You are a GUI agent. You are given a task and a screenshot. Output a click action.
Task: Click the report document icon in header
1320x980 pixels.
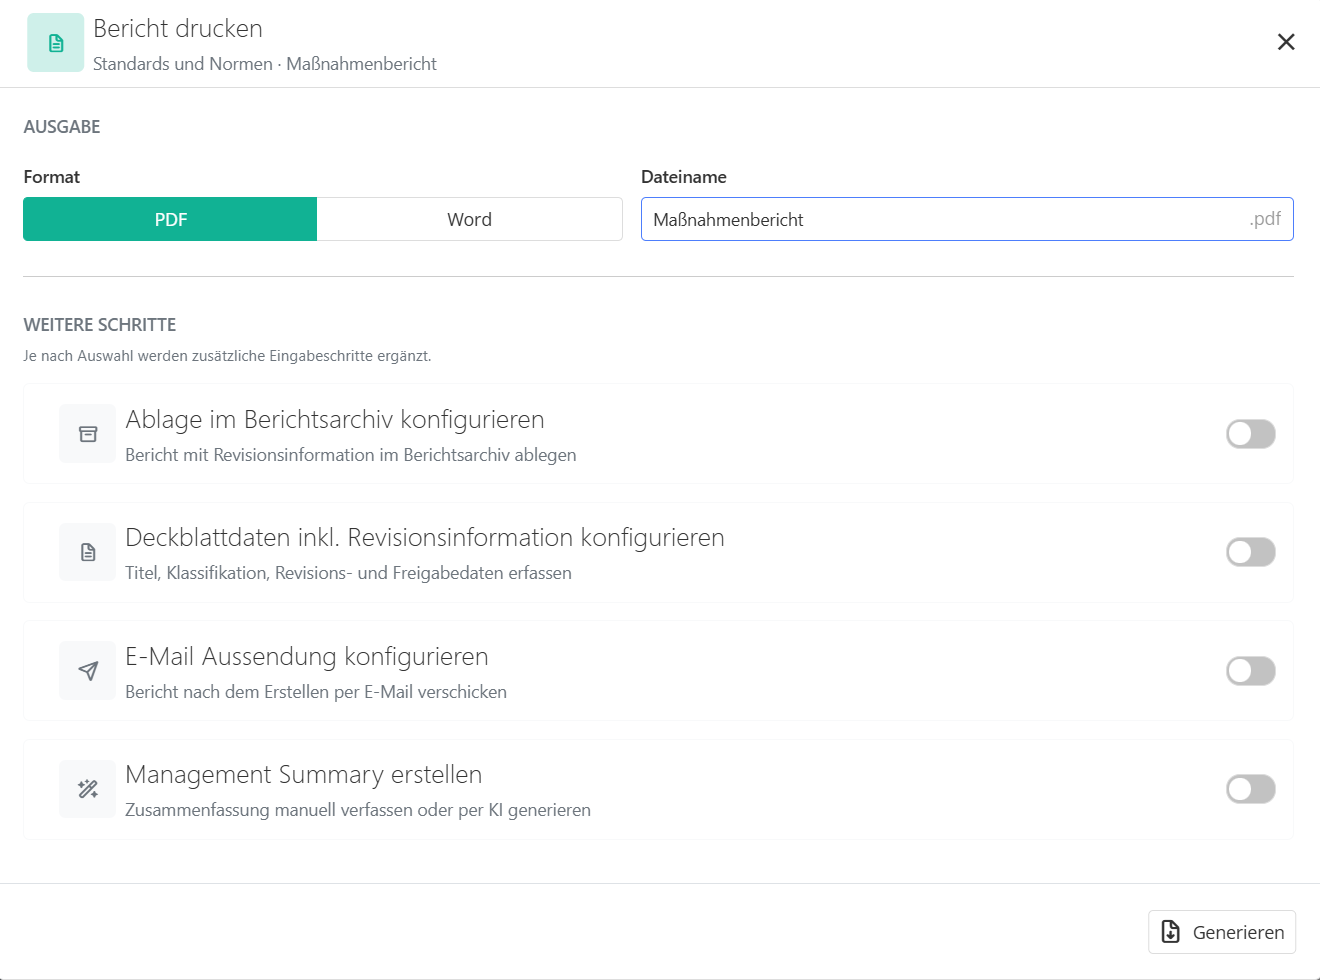click(x=56, y=43)
